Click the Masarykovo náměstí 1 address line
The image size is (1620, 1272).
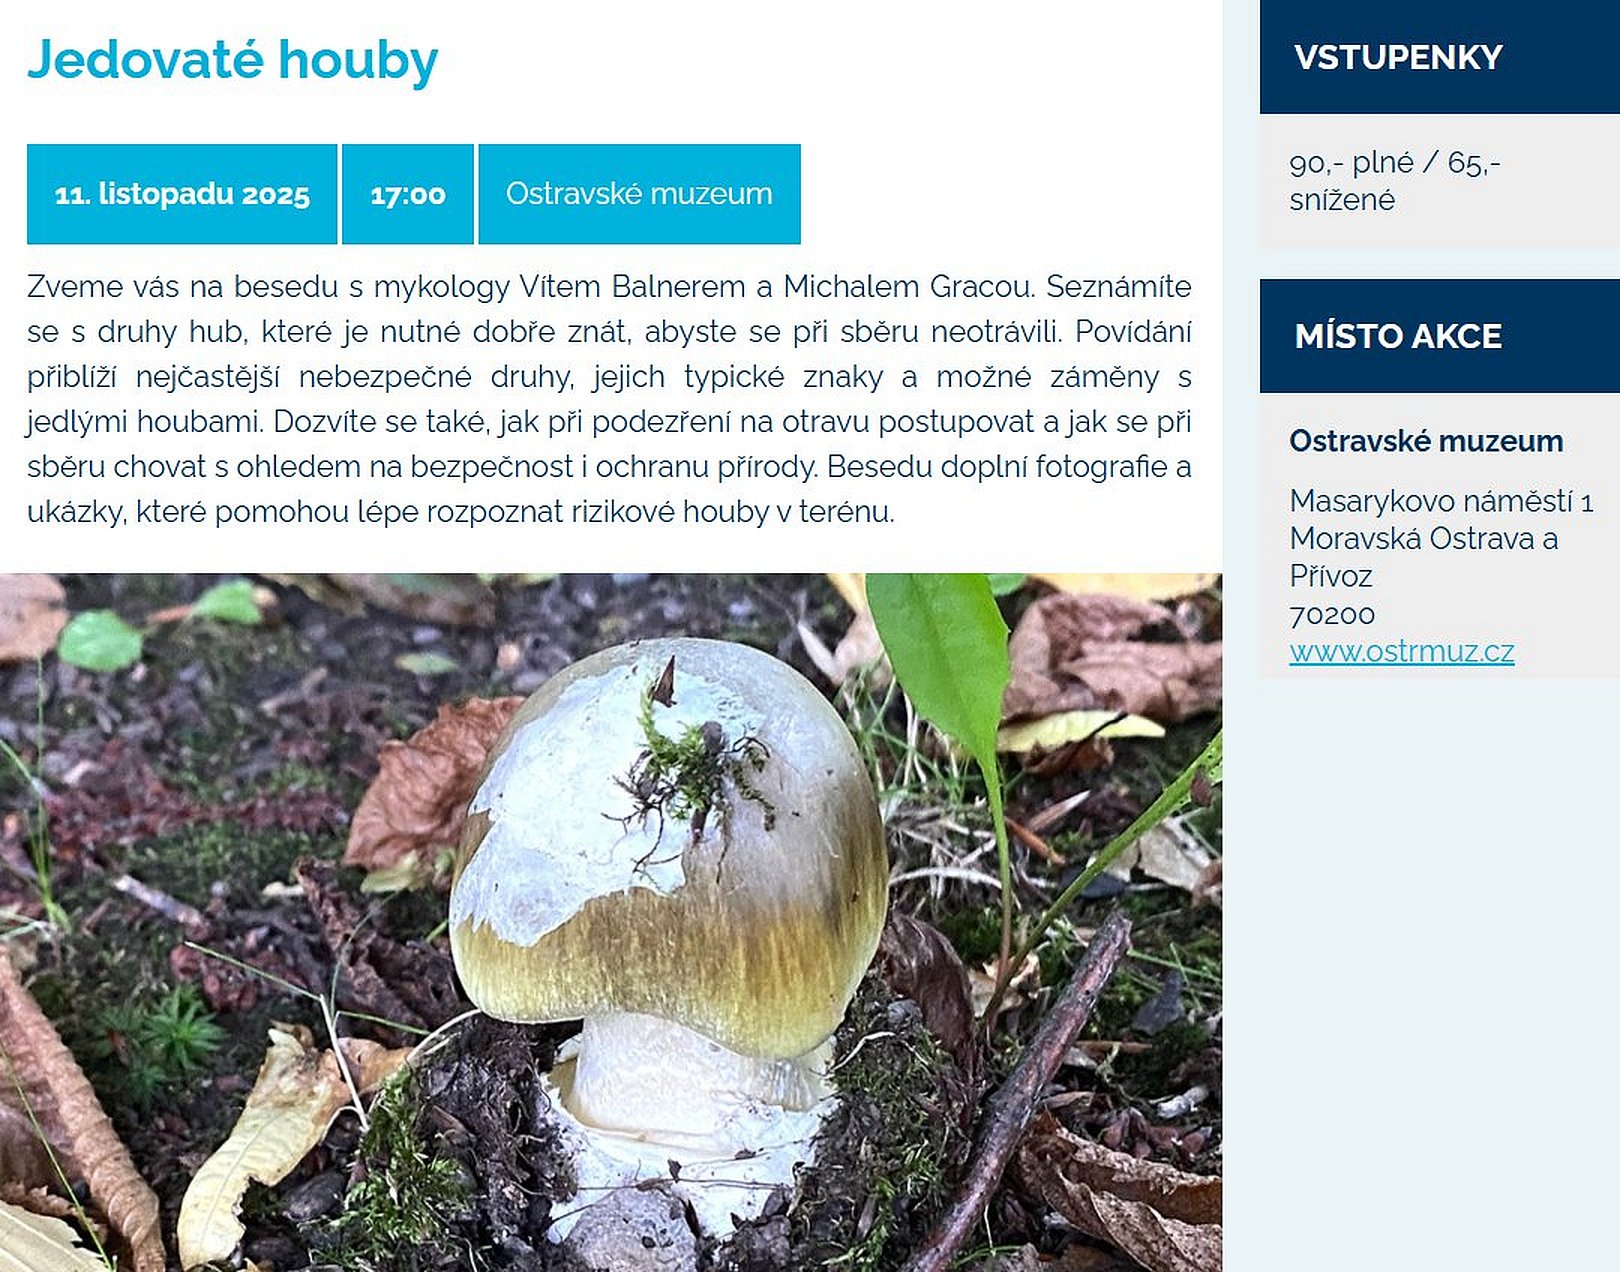pos(1441,500)
